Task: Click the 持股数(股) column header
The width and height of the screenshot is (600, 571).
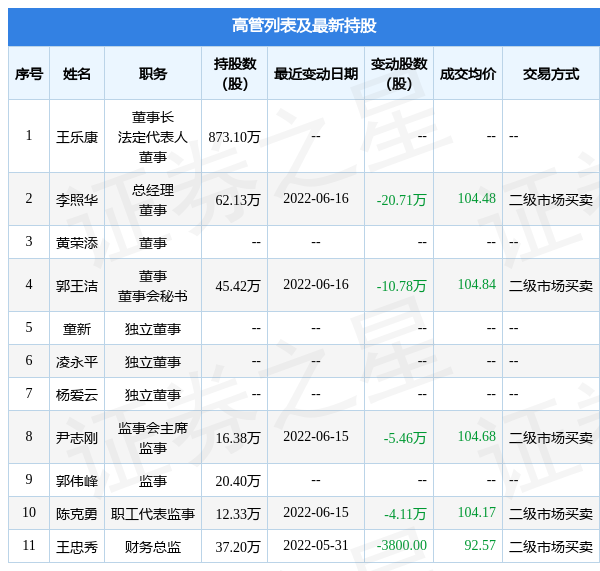Action: pos(235,73)
